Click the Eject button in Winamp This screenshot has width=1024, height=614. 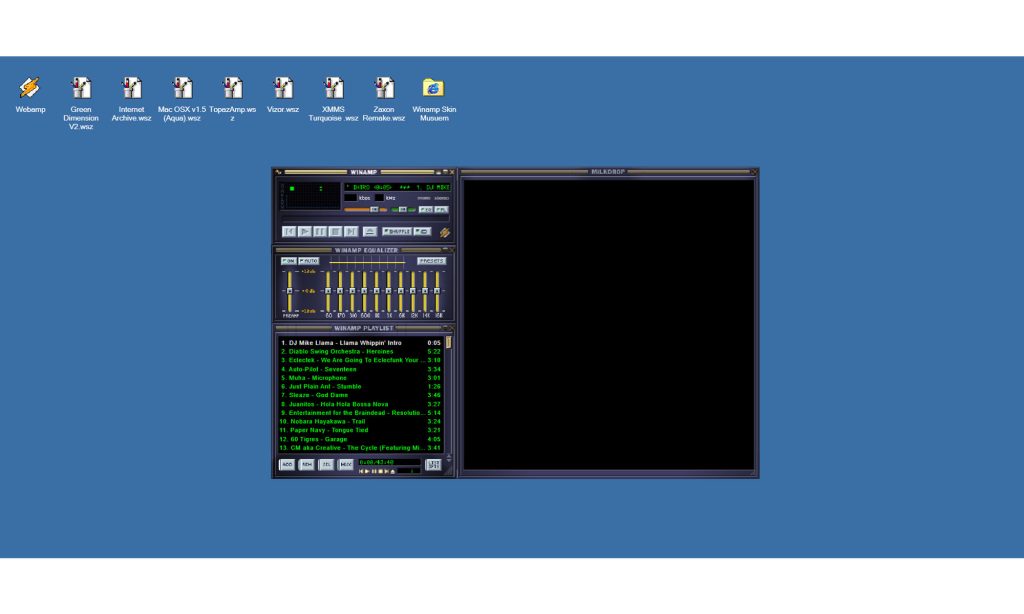370,231
